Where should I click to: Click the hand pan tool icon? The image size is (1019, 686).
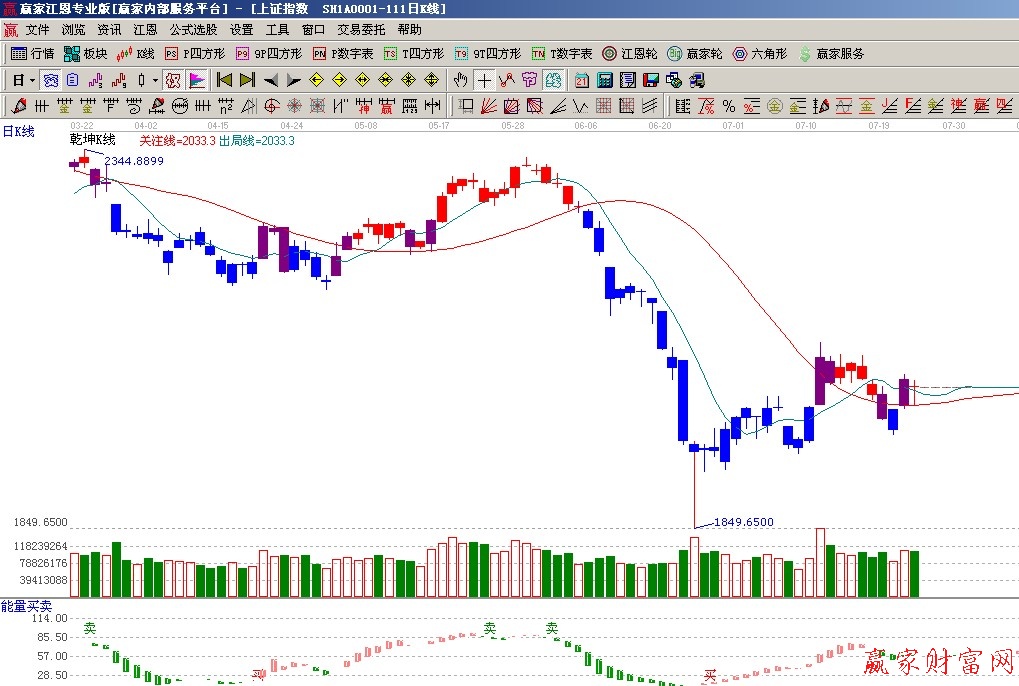pos(460,80)
